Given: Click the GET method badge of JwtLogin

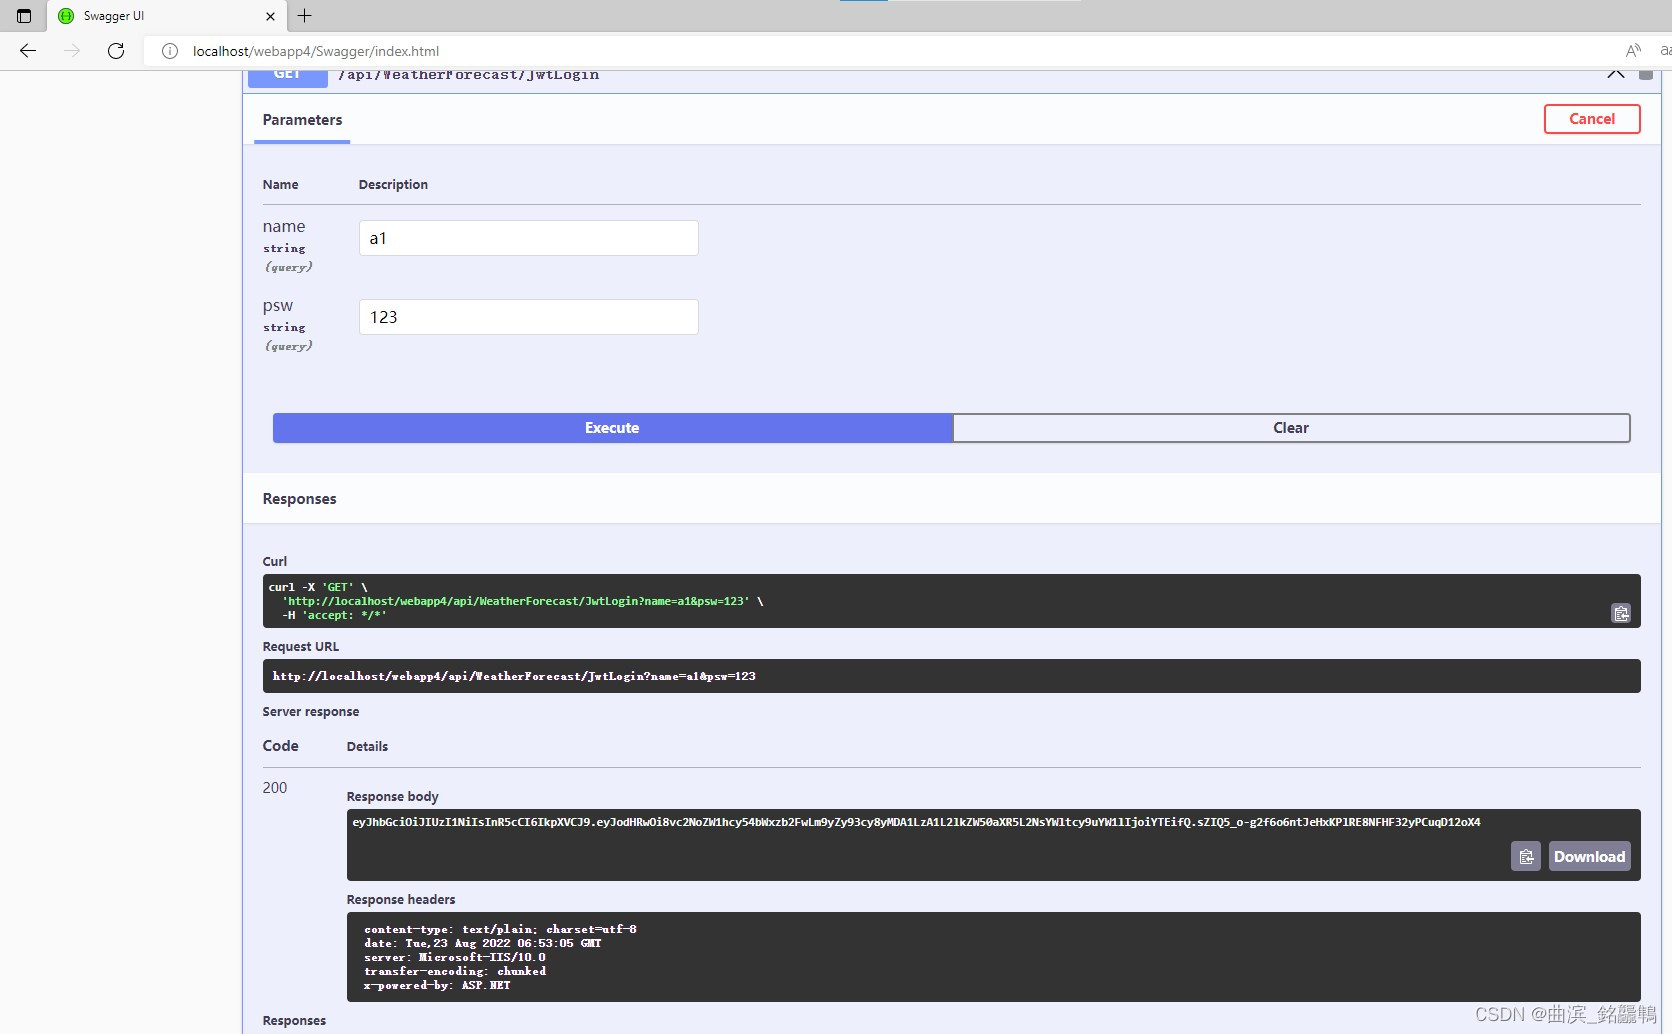Looking at the screenshot, I should click(x=288, y=78).
